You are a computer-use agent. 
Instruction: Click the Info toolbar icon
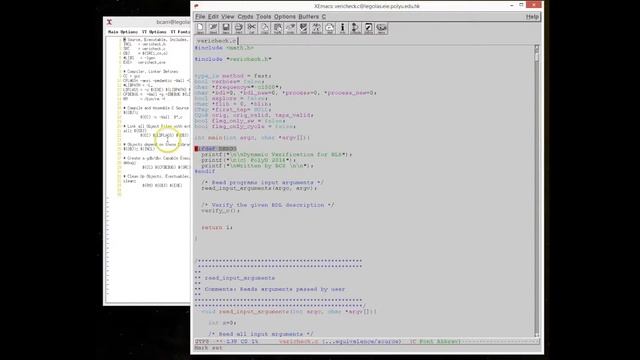pyautogui.click(x=342, y=28)
